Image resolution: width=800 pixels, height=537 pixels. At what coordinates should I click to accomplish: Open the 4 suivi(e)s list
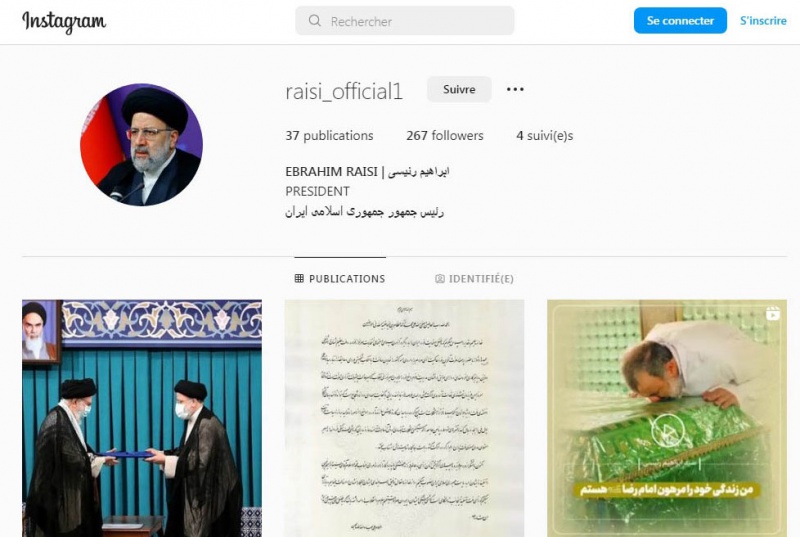coord(544,136)
